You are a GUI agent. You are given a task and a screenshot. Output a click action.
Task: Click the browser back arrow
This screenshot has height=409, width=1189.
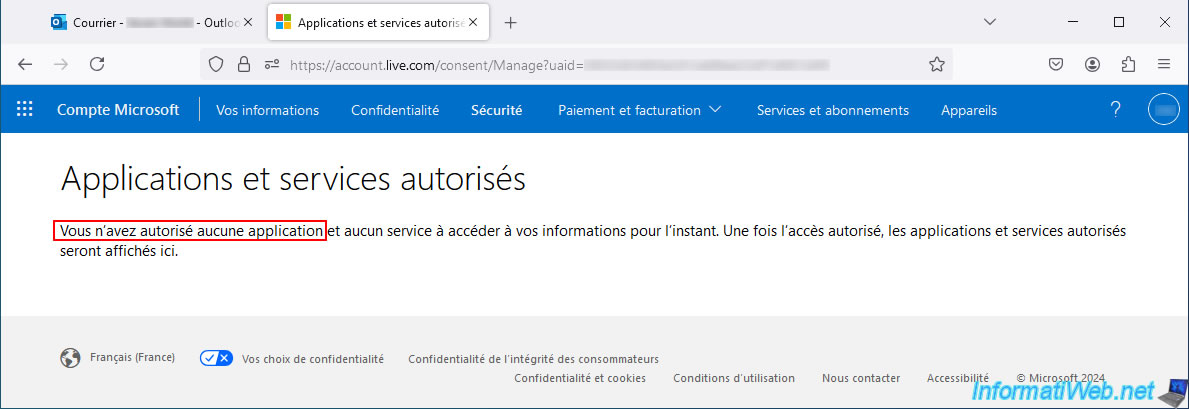click(25, 64)
